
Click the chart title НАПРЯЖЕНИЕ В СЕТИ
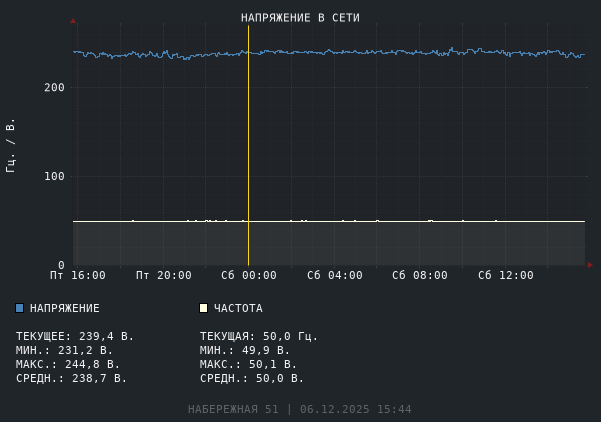(300, 18)
